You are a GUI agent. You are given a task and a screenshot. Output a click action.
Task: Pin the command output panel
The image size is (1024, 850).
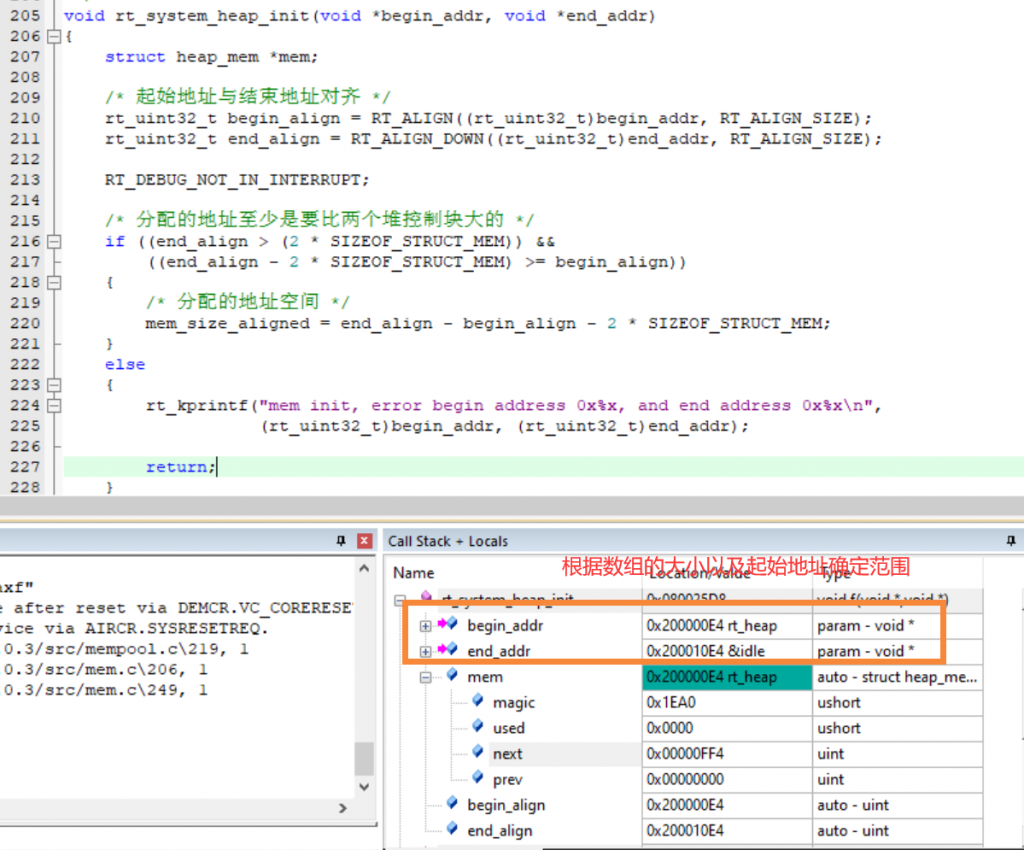coord(341,541)
